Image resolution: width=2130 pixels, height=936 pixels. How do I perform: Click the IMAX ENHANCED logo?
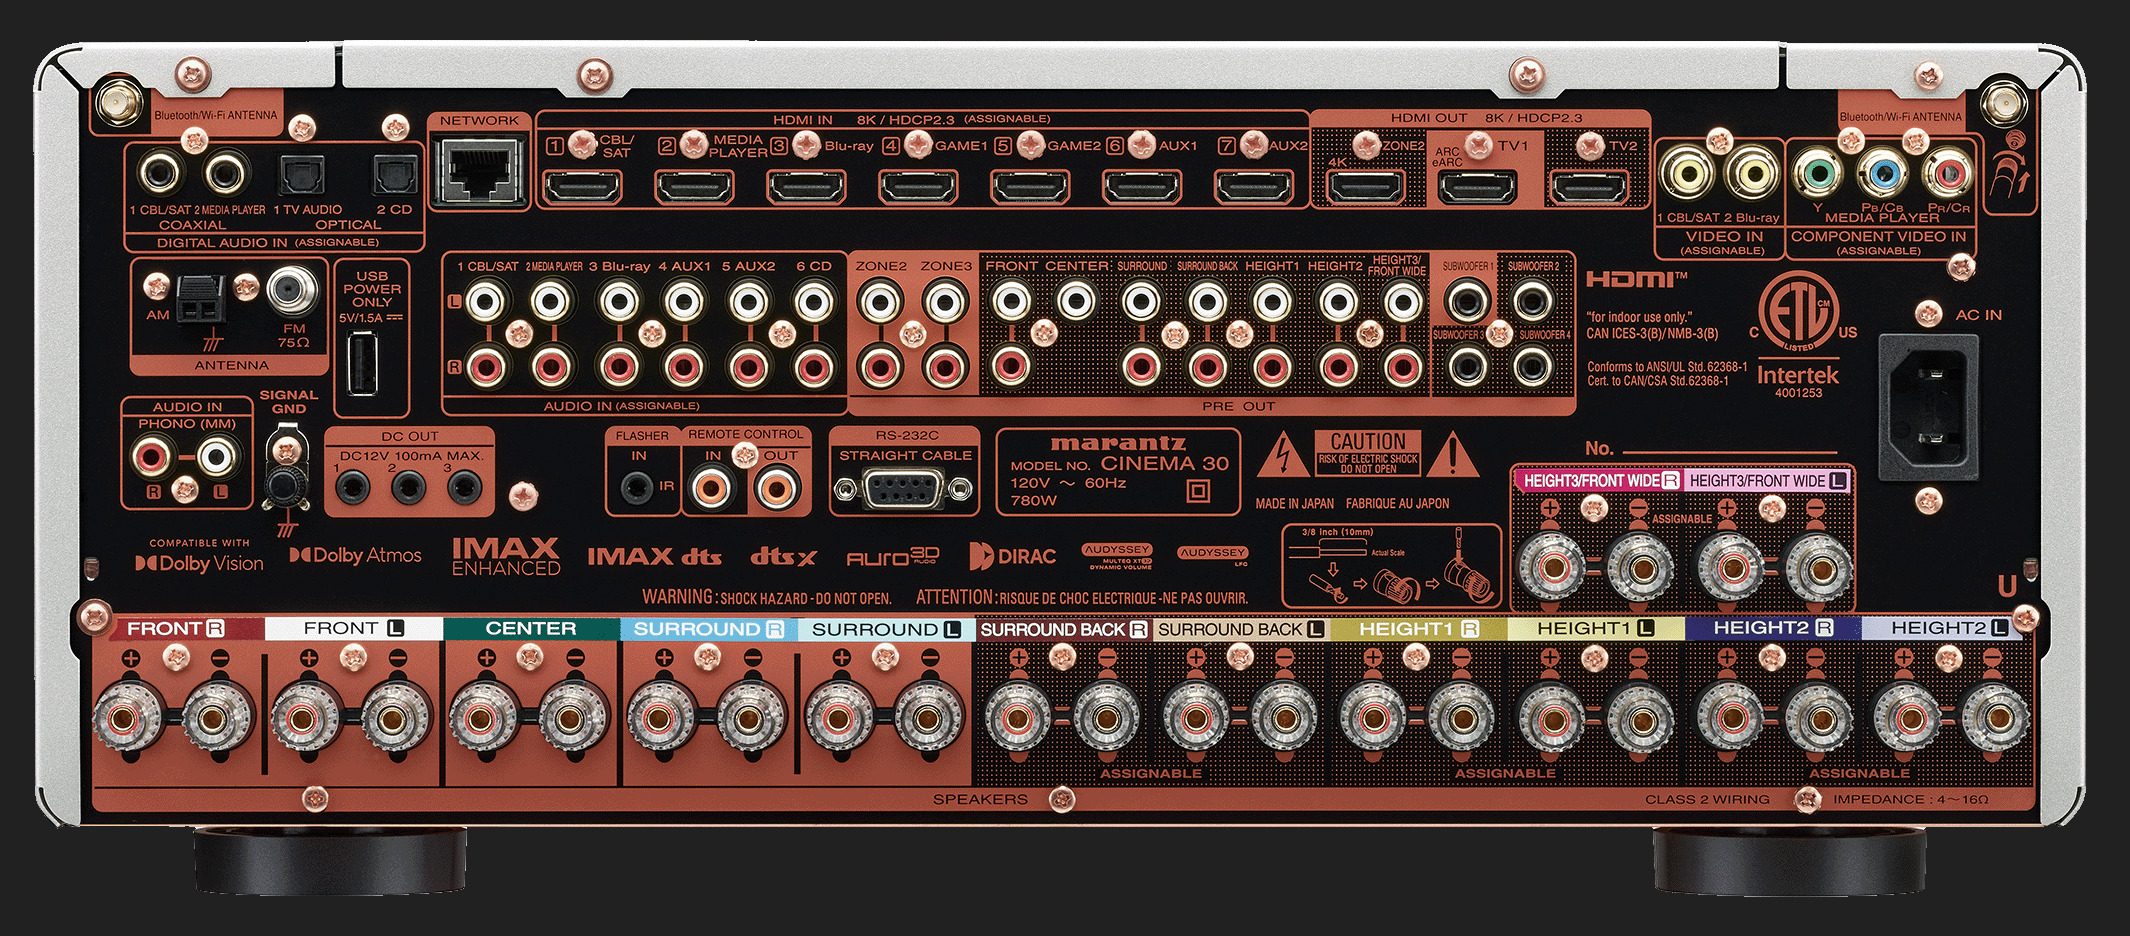506,557
